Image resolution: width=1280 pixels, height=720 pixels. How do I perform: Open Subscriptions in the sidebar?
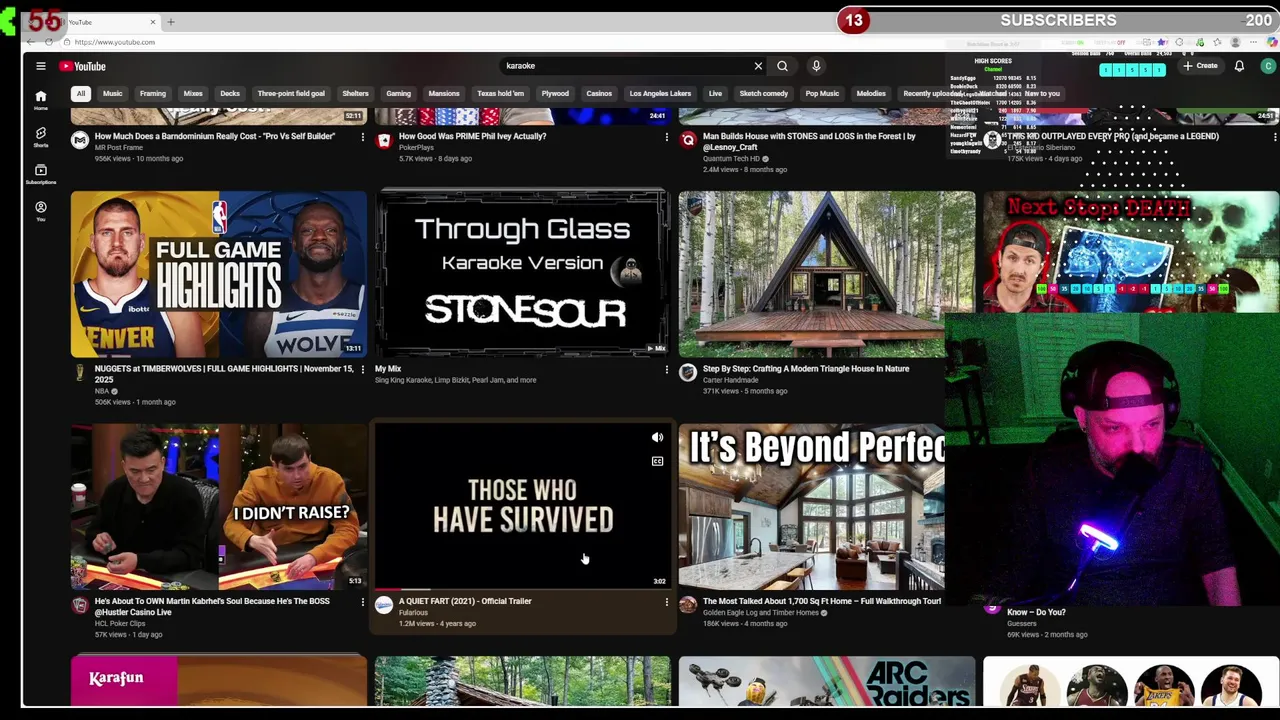[x=41, y=174]
